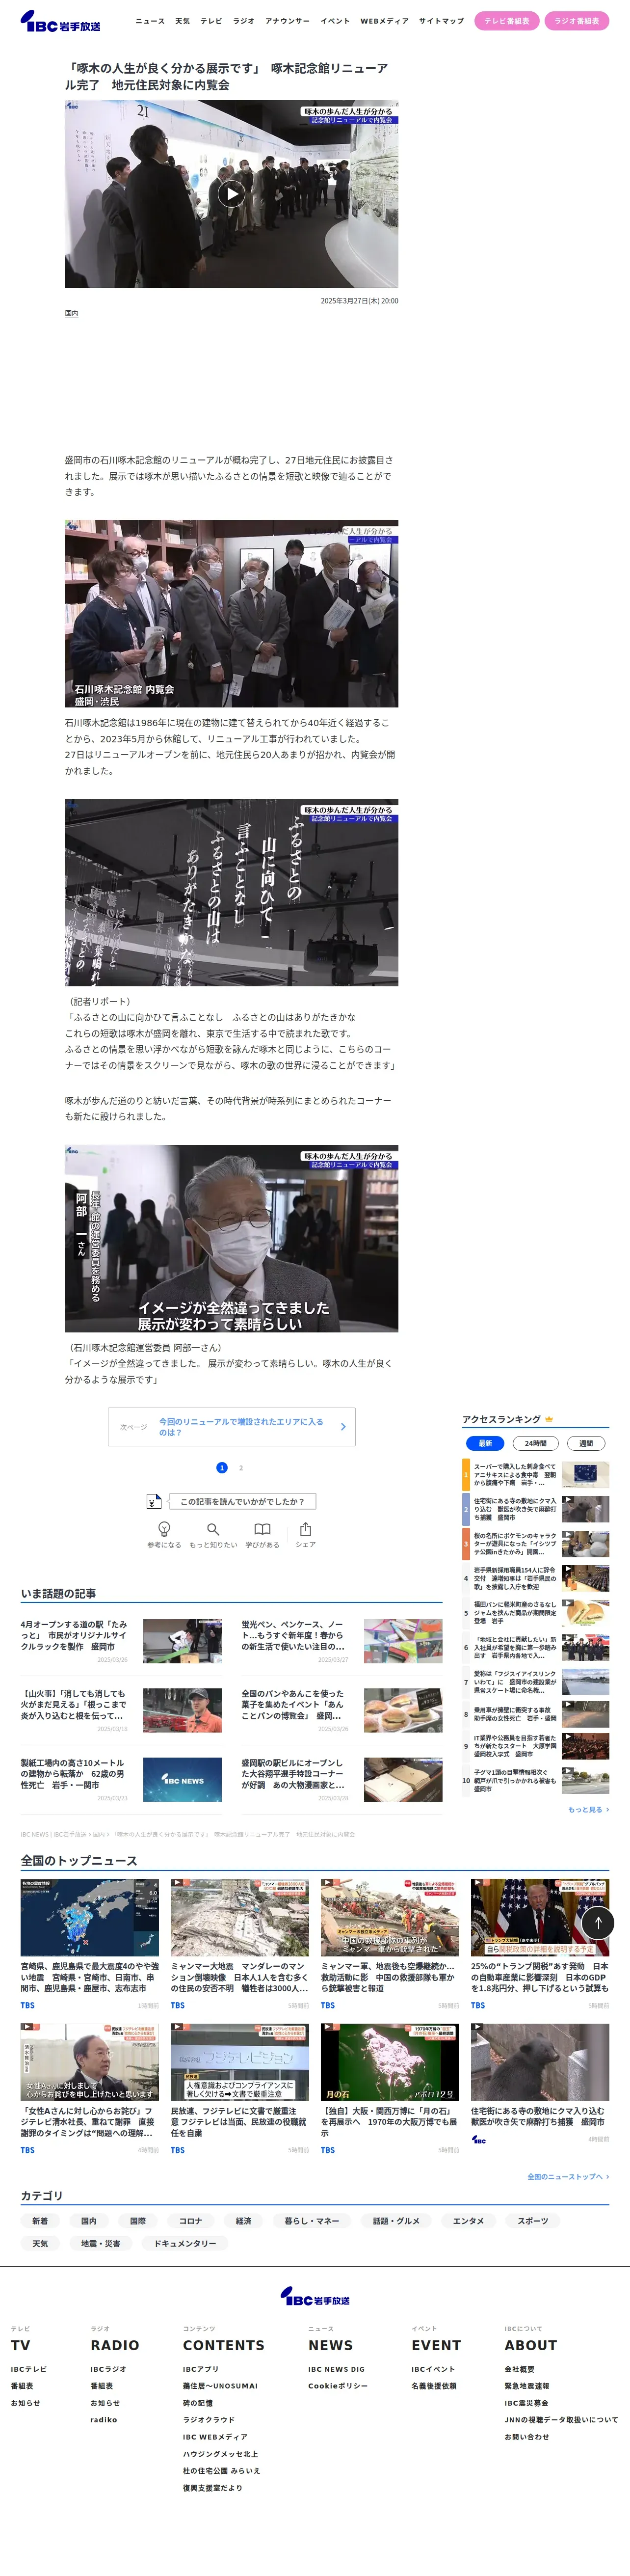Select the 最新 ranking tab
Image resolution: width=630 pixels, height=2576 pixels.
pyautogui.click(x=485, y=1443)
